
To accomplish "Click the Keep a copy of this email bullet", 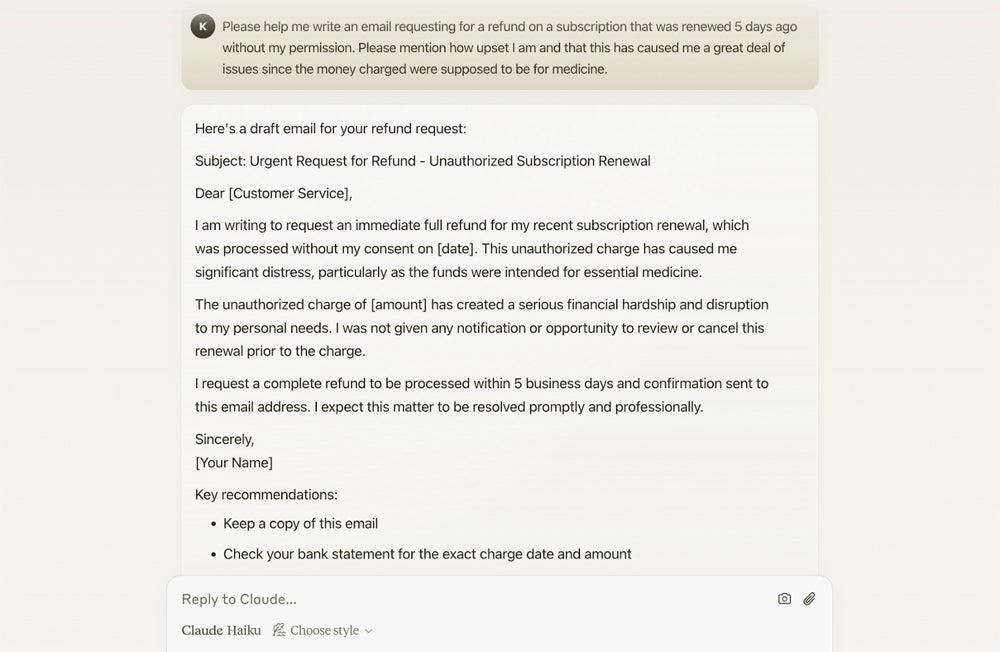I will click(300, 524).
